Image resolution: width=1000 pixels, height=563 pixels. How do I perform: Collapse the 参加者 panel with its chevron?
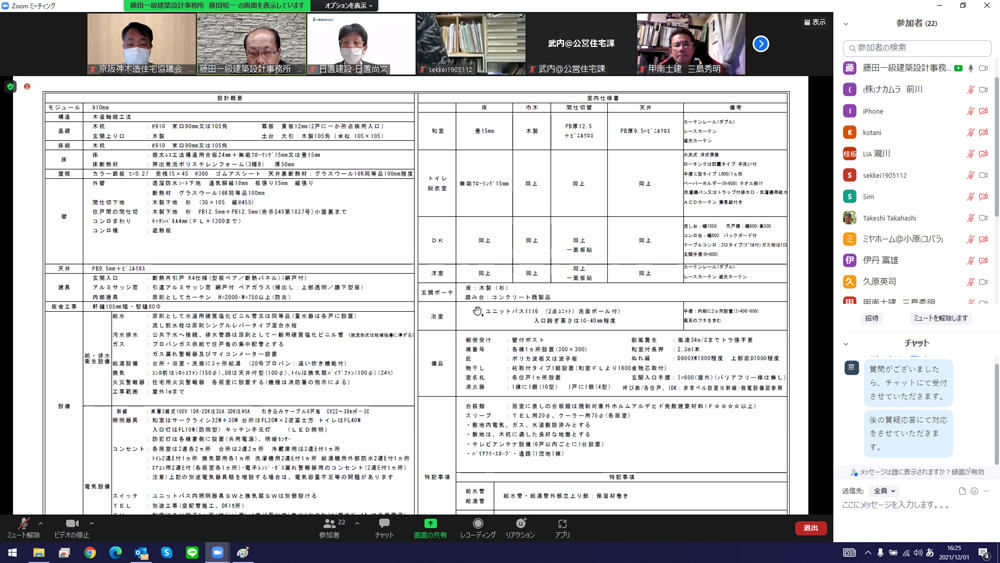click(x=846, y=24)
